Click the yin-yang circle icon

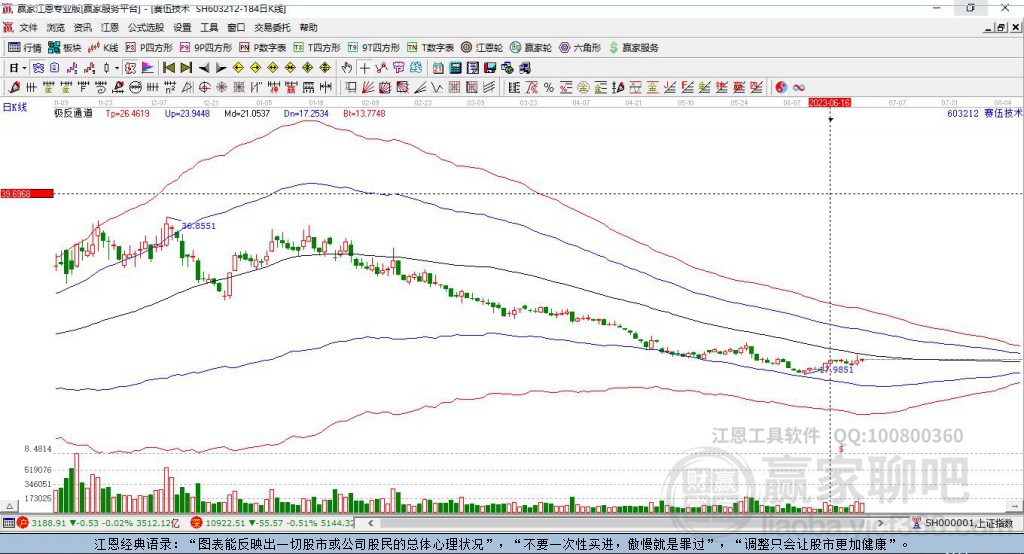tap(781, 87)
